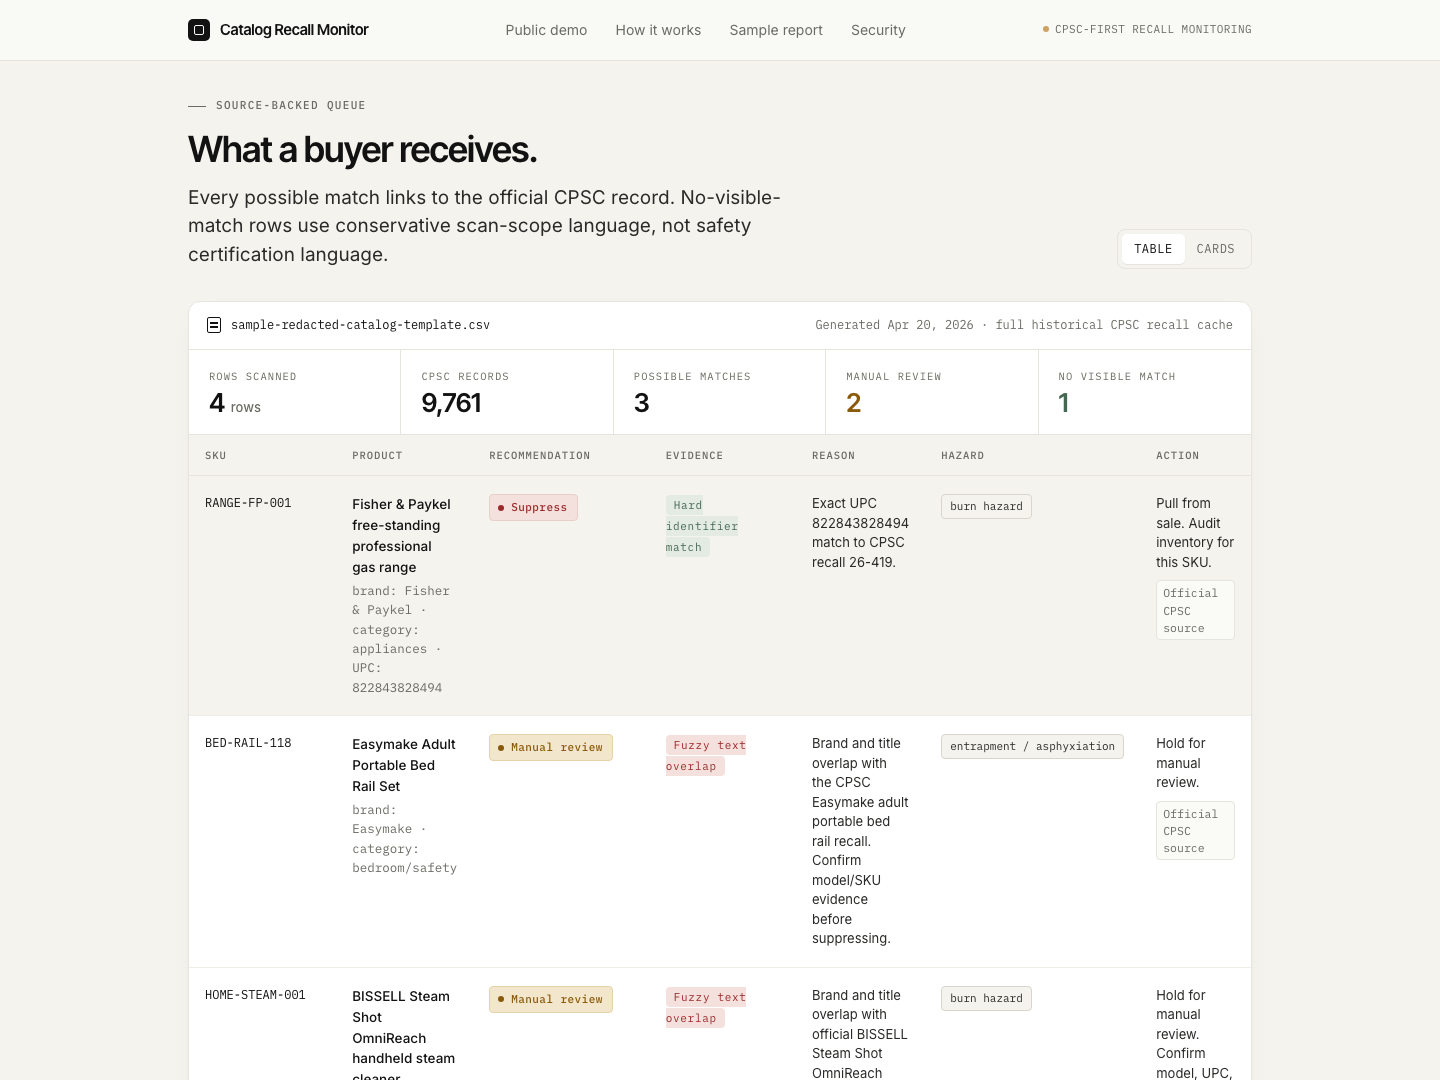Click the RECOMMENDATION column header
Viewport: 1440px width, 1080px height.
(540, 456)
